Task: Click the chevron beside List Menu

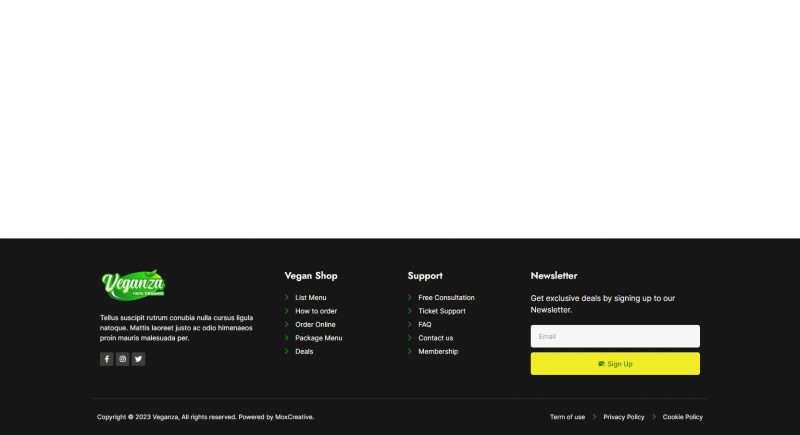Action: tap(287, 298)
